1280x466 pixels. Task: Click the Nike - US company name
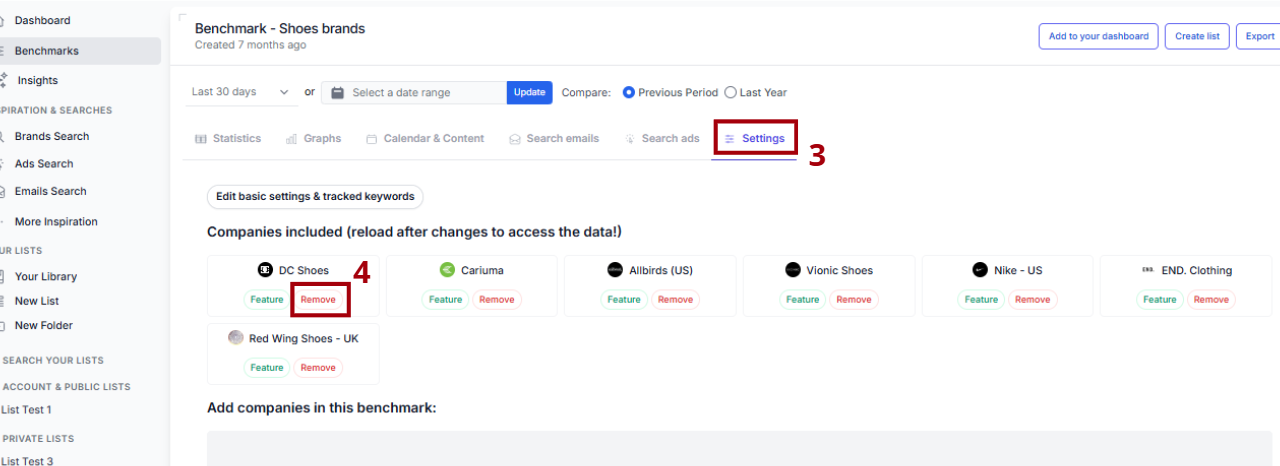pyautogui.click(x=1018, y=270)
